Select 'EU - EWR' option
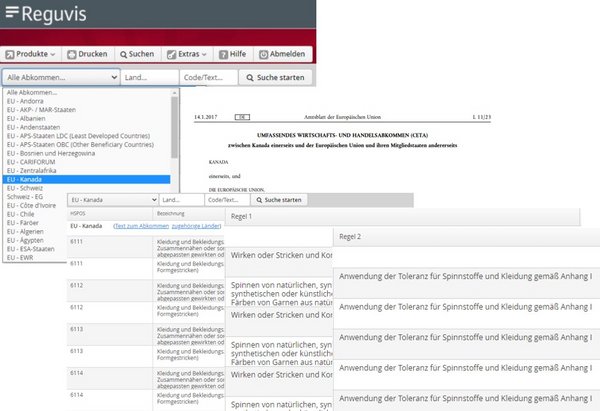The height and width of the screenshot is (411, 600). [20, 258]
